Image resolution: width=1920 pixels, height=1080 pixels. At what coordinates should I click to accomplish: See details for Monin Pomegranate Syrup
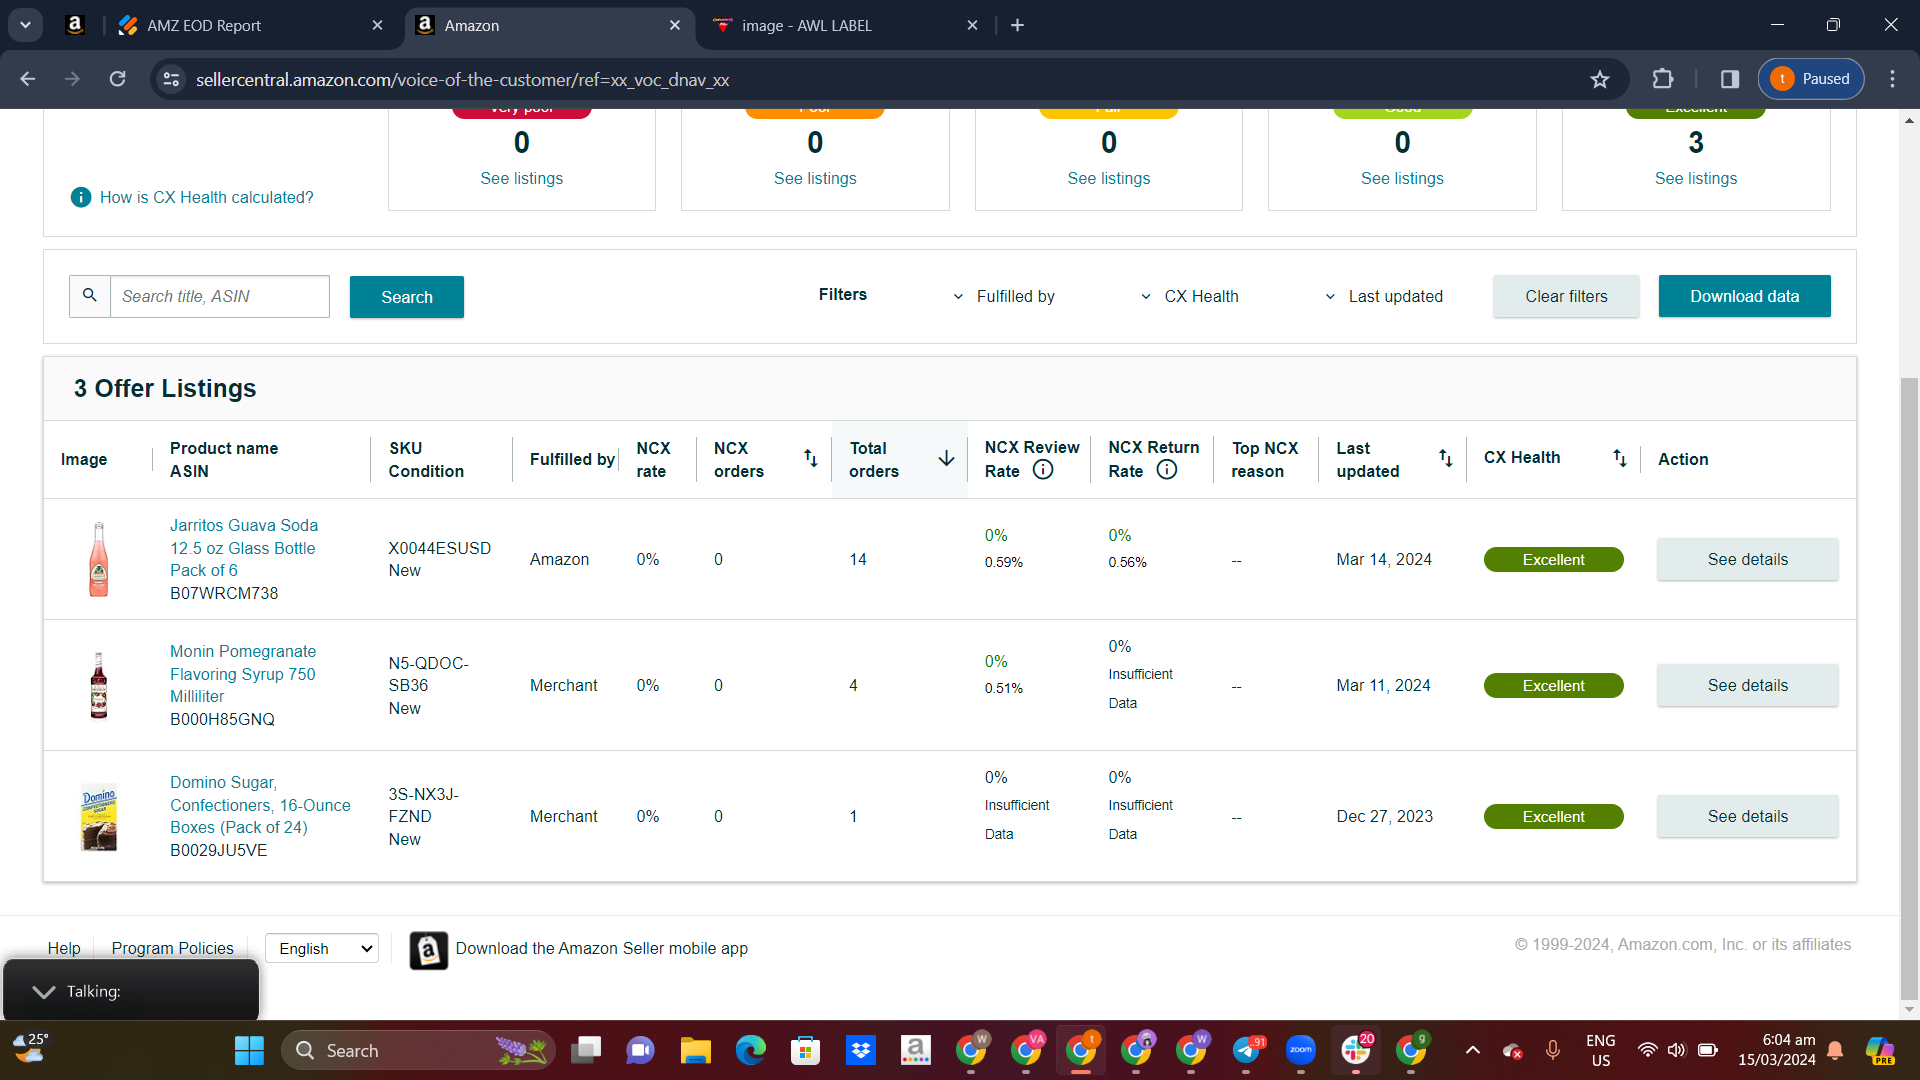click(1747, 686)
